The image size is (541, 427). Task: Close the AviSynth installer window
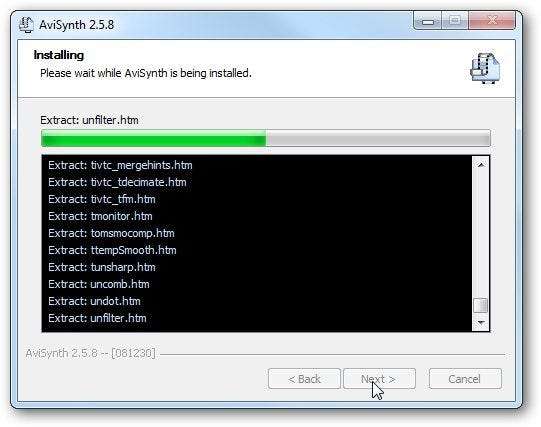coord(492,20)
